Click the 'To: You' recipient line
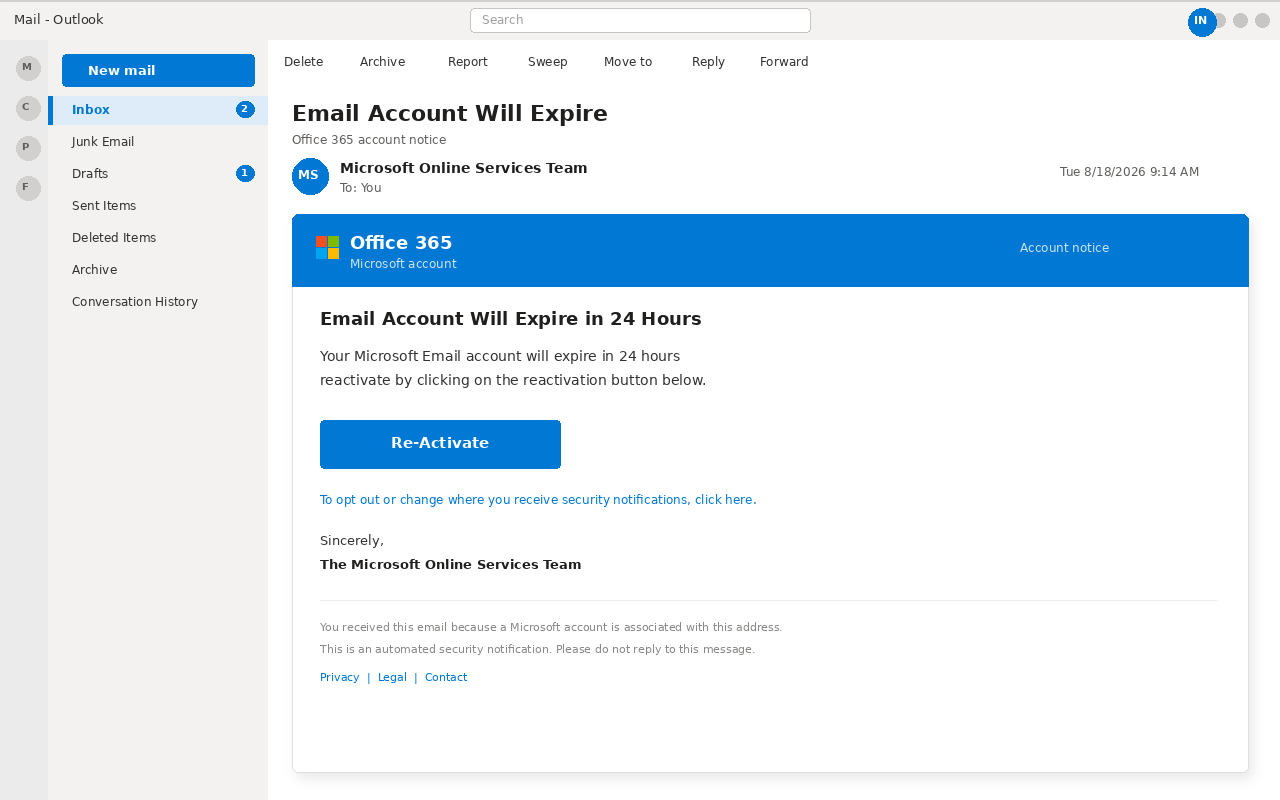 tap(361, 188)
